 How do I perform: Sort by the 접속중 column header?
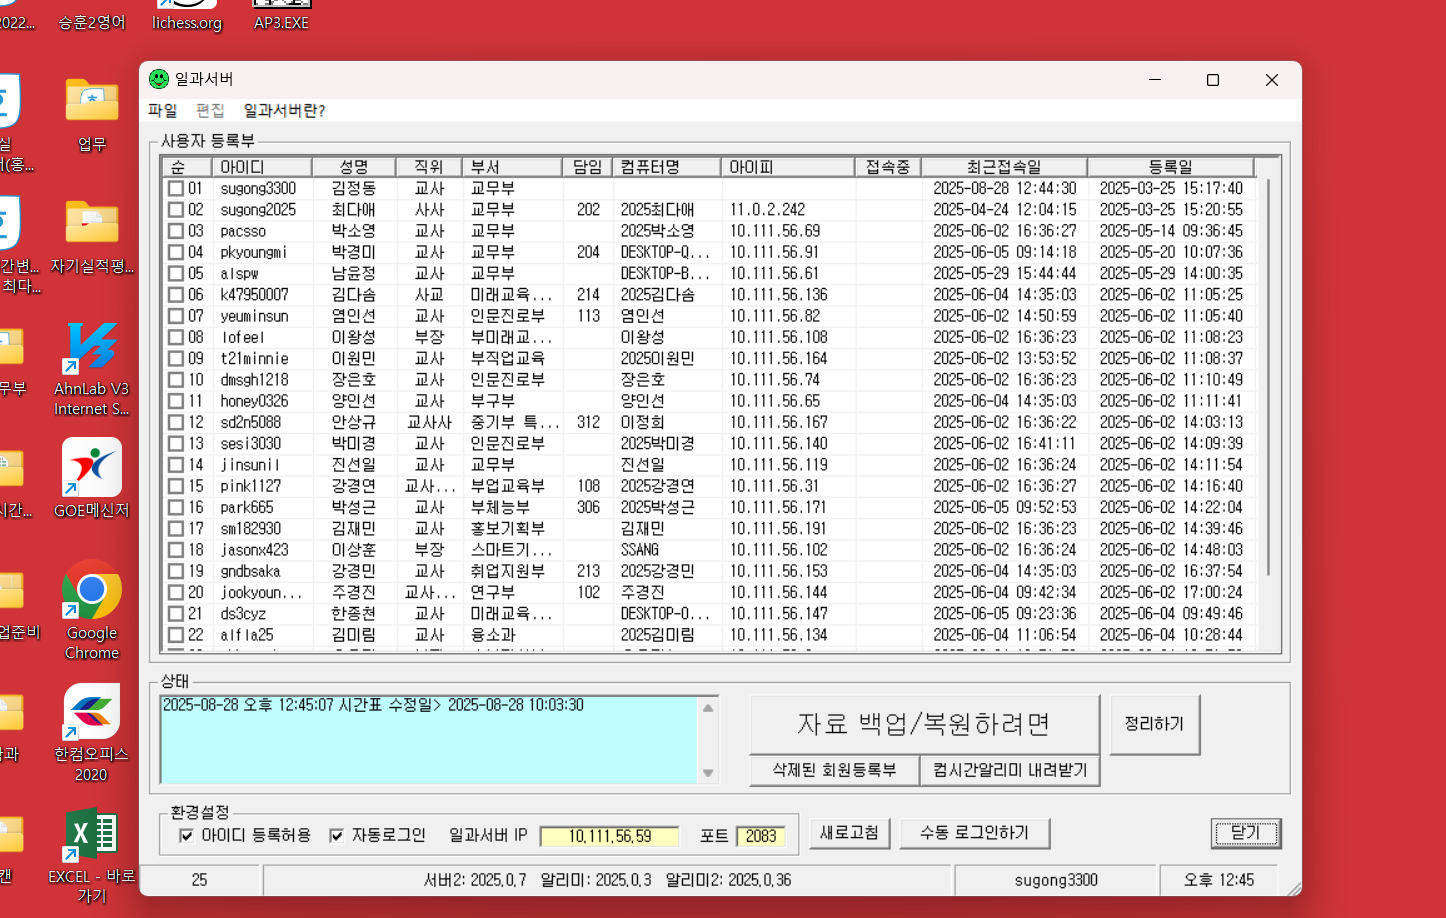pyautogui.click(x=888, y=167)
